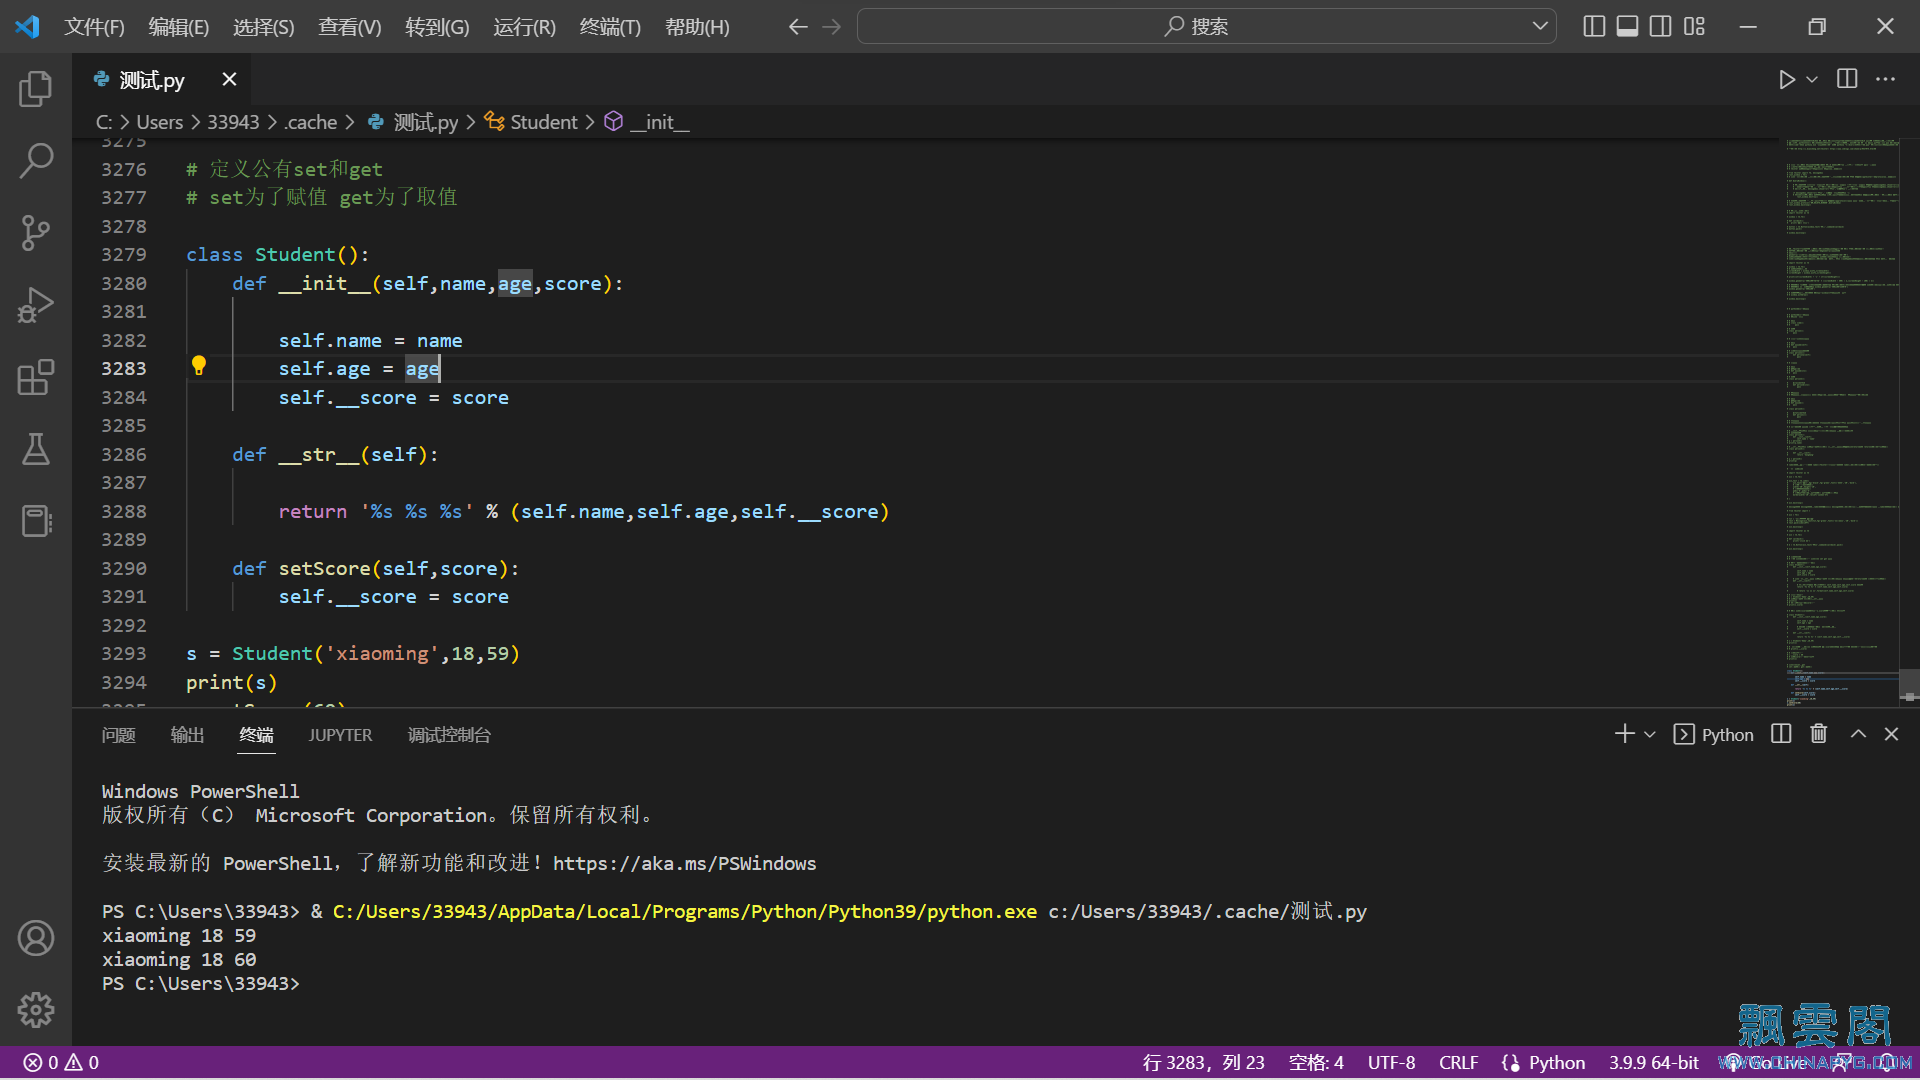Image resolution: width=1920 pixels, height=1080 pixels.
Task: Open the Accounts menu icon
Action: tap(36, 938)
